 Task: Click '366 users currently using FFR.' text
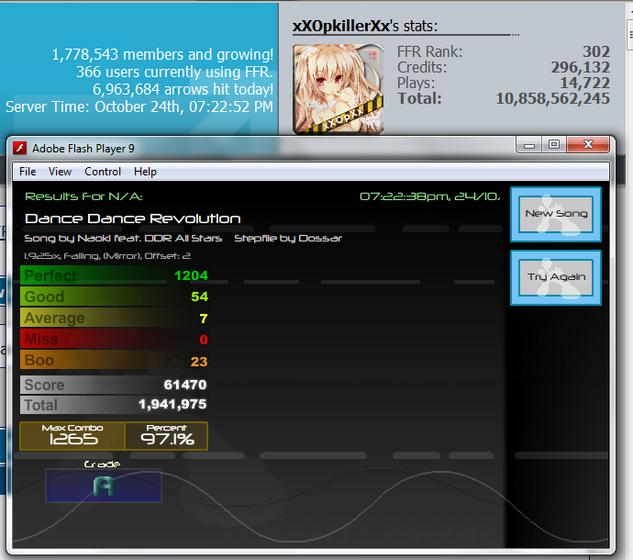click(x=174, y=72)
